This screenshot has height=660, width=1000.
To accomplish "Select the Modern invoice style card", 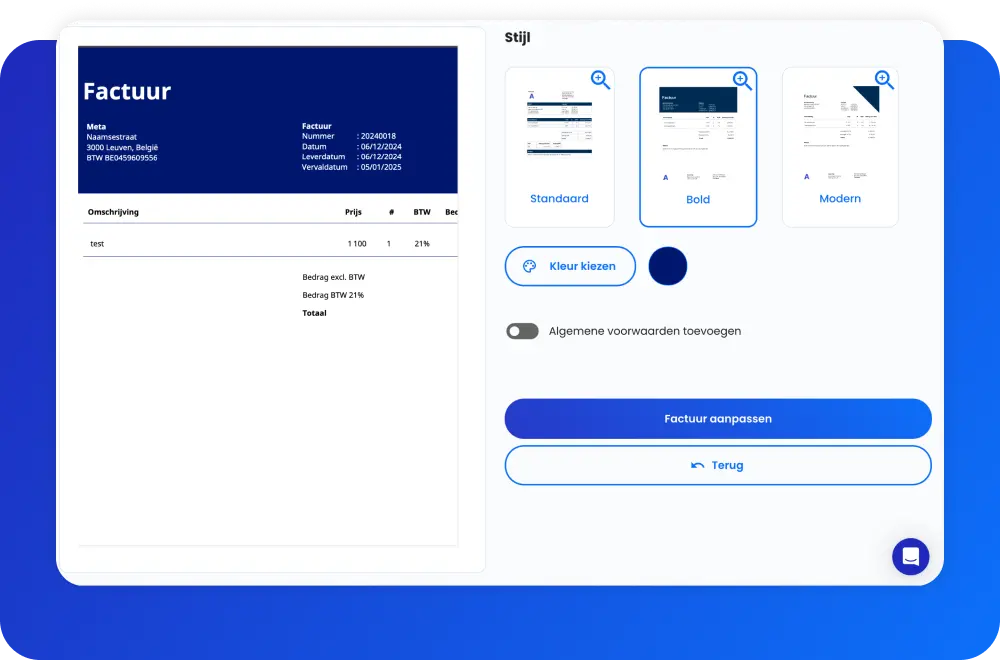I will click(840, 140).
